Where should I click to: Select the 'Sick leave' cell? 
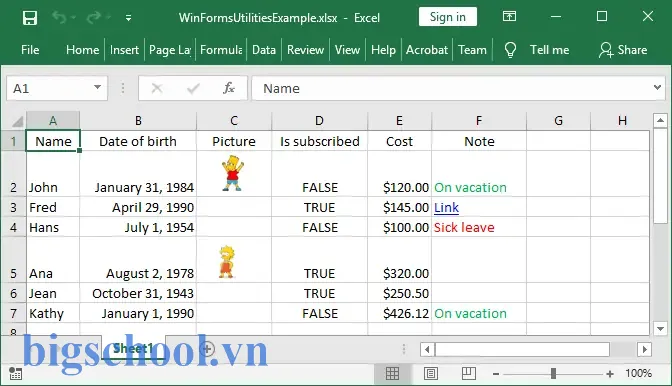pos(479,227)
